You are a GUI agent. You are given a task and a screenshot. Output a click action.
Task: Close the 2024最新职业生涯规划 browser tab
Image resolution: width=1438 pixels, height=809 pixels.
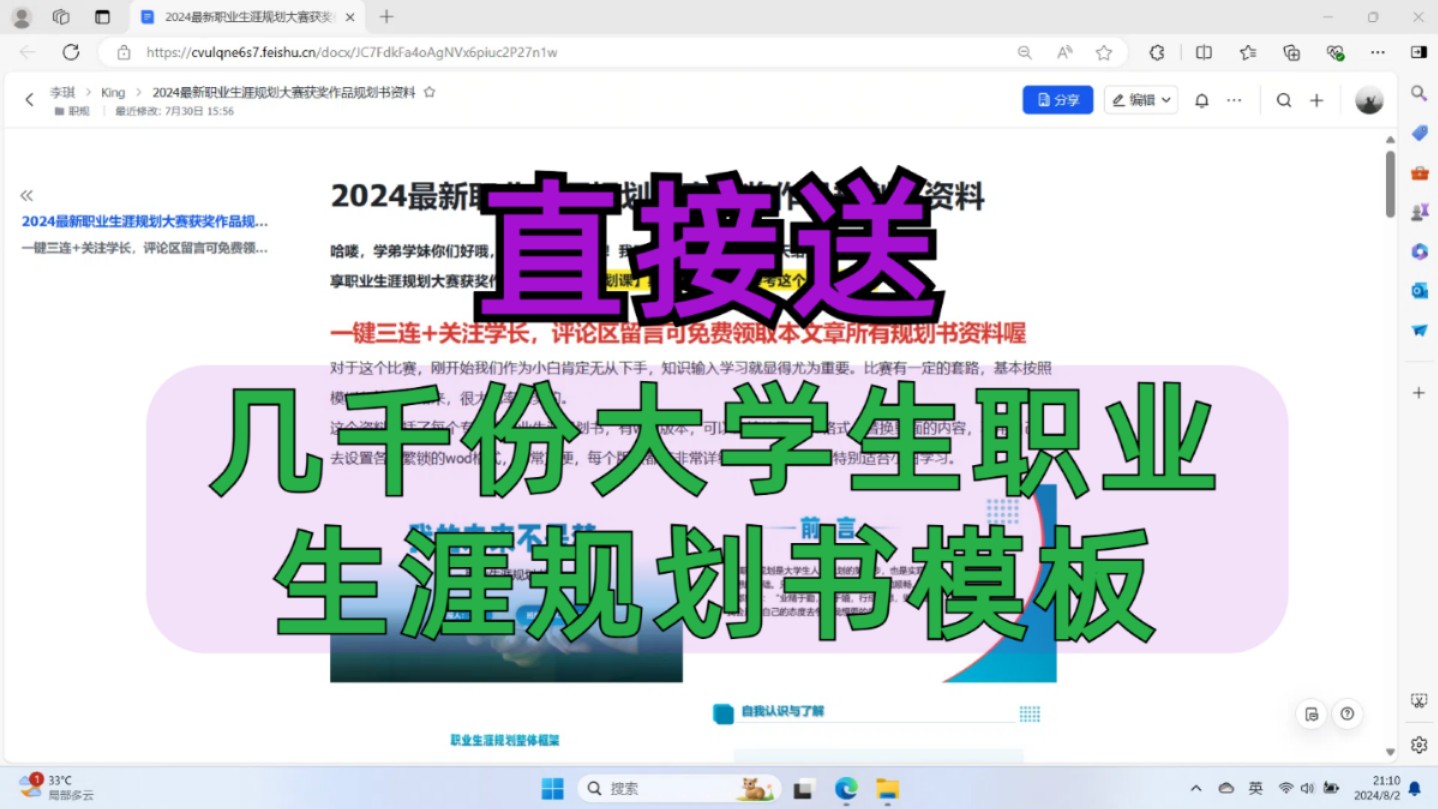(349, 17)
